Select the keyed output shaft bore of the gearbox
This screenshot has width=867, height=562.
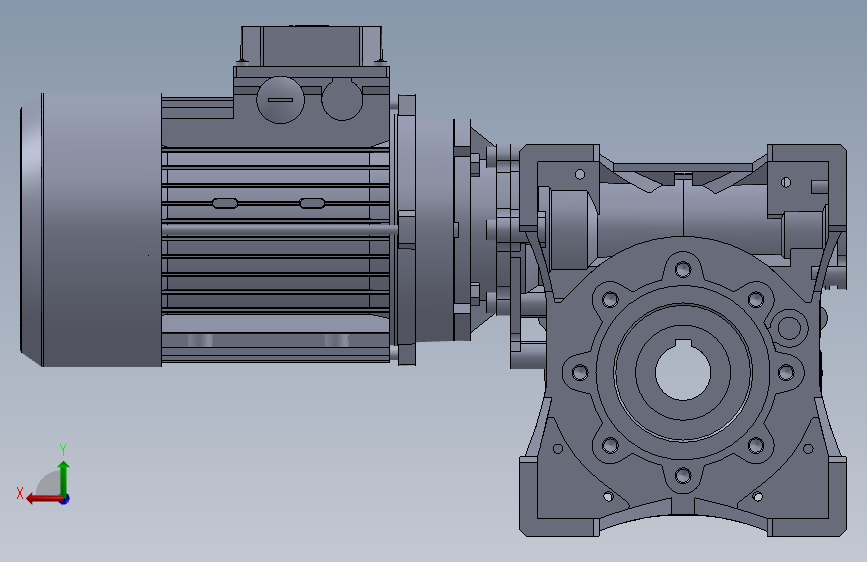[x=682, y=370]
